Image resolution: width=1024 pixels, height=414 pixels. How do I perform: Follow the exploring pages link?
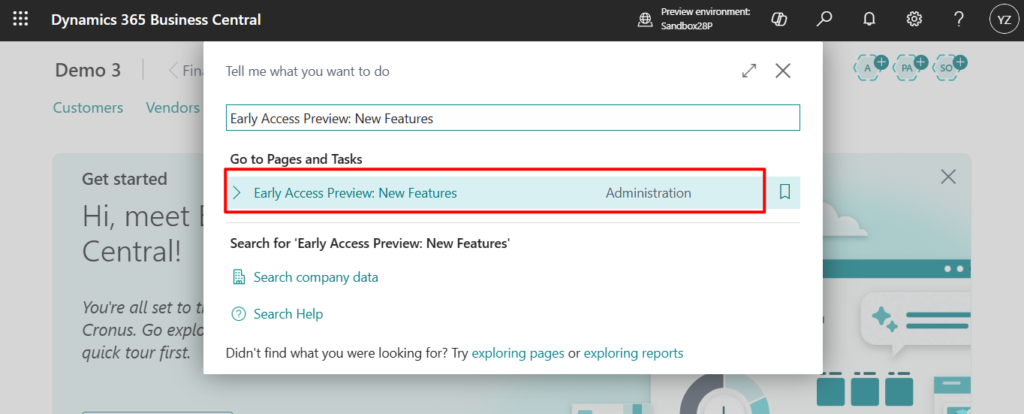[518, 353]
